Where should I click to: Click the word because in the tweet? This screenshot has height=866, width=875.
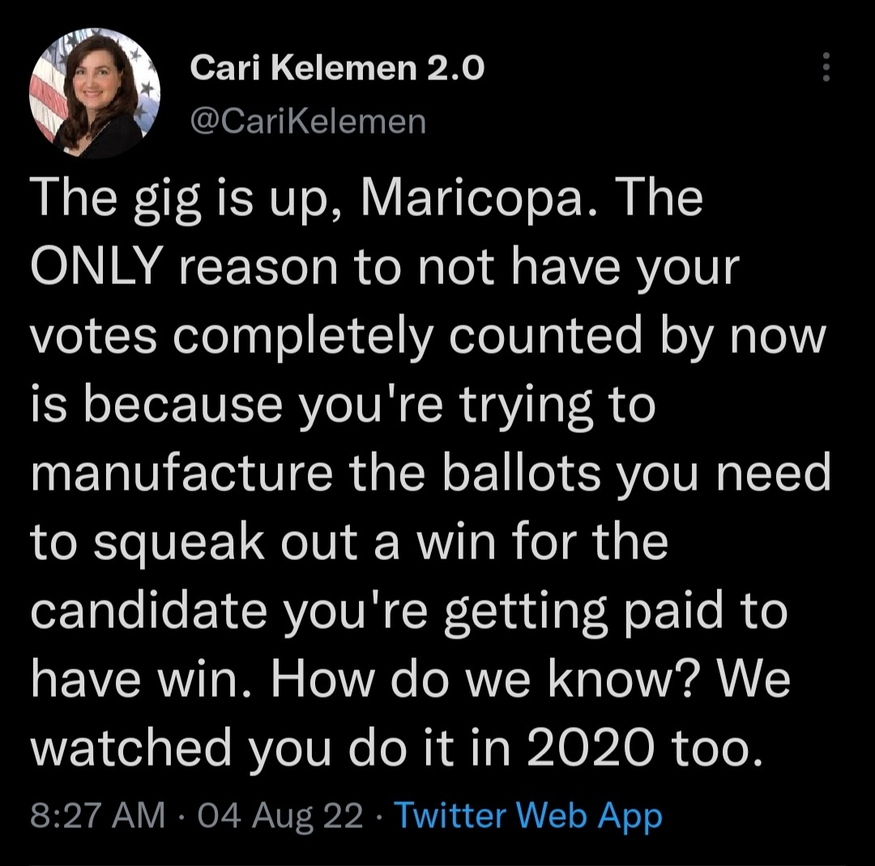click(183, 405)
